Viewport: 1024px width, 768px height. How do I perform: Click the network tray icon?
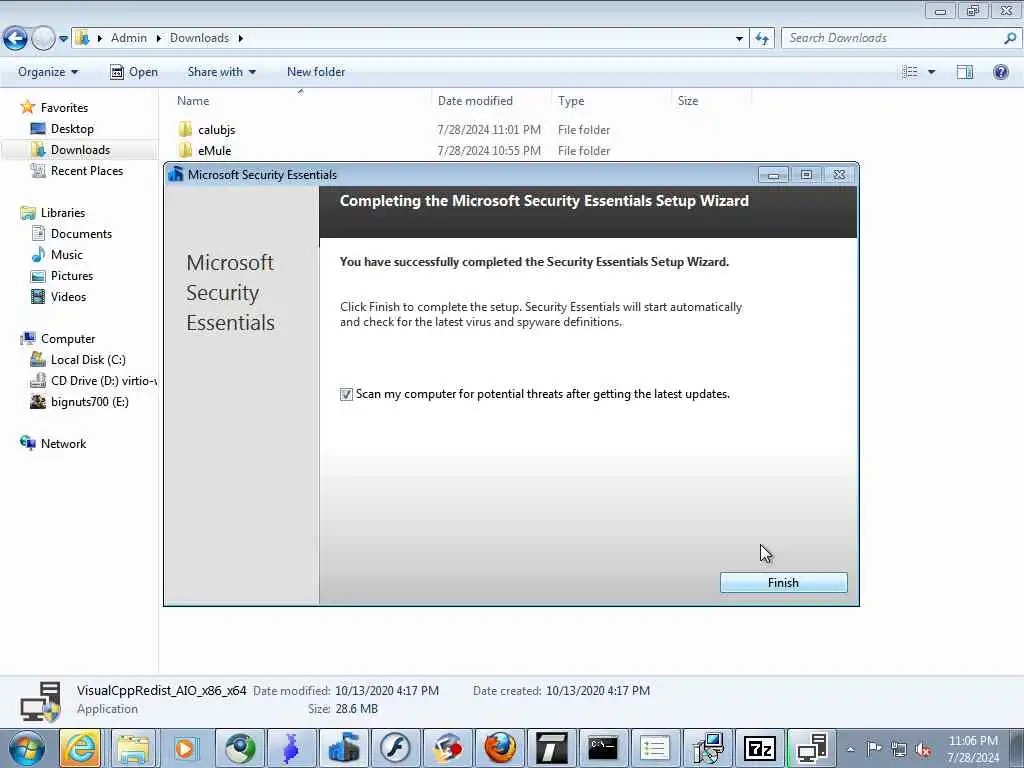[899, 749]
